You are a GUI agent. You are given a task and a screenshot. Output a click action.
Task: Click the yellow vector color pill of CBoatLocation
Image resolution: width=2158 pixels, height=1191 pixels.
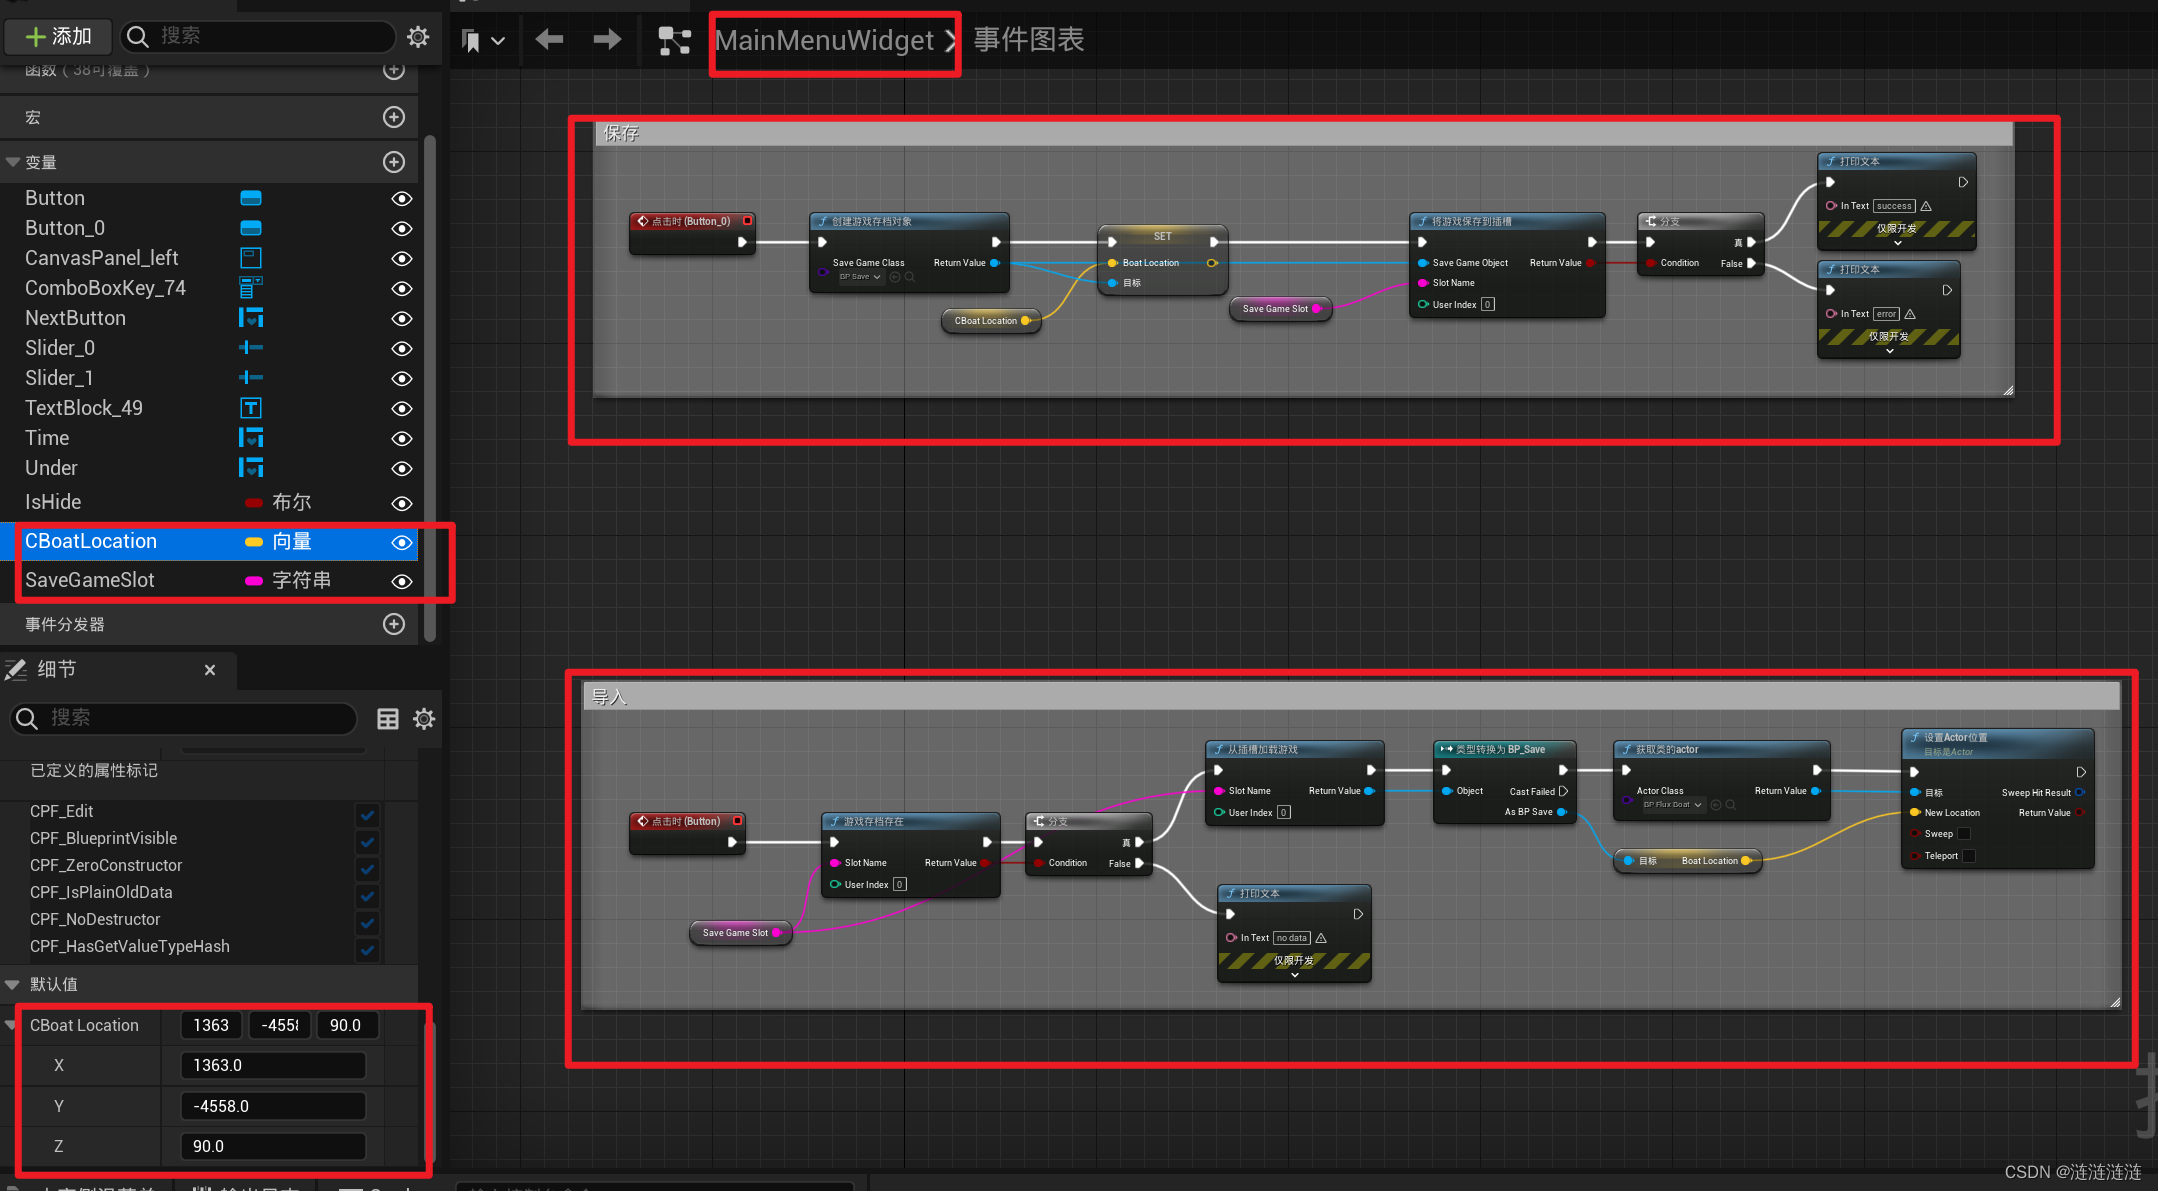point(254,542)
